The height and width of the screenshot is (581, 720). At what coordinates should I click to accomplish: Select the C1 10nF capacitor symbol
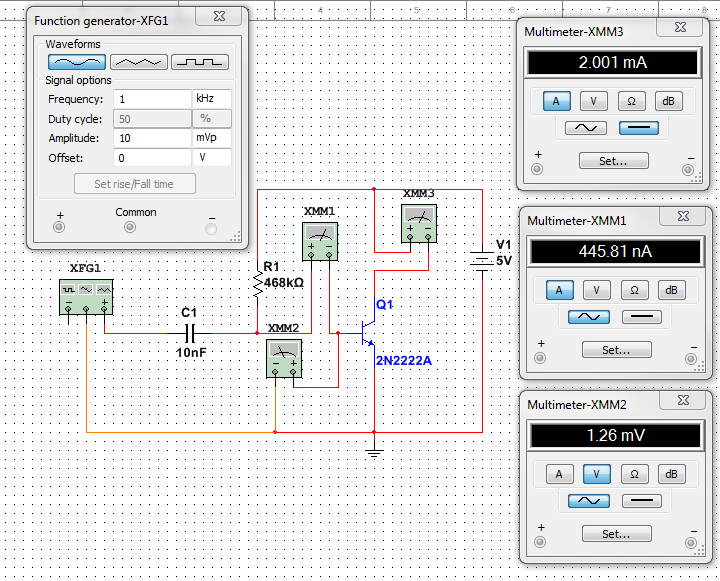point(190,331)
